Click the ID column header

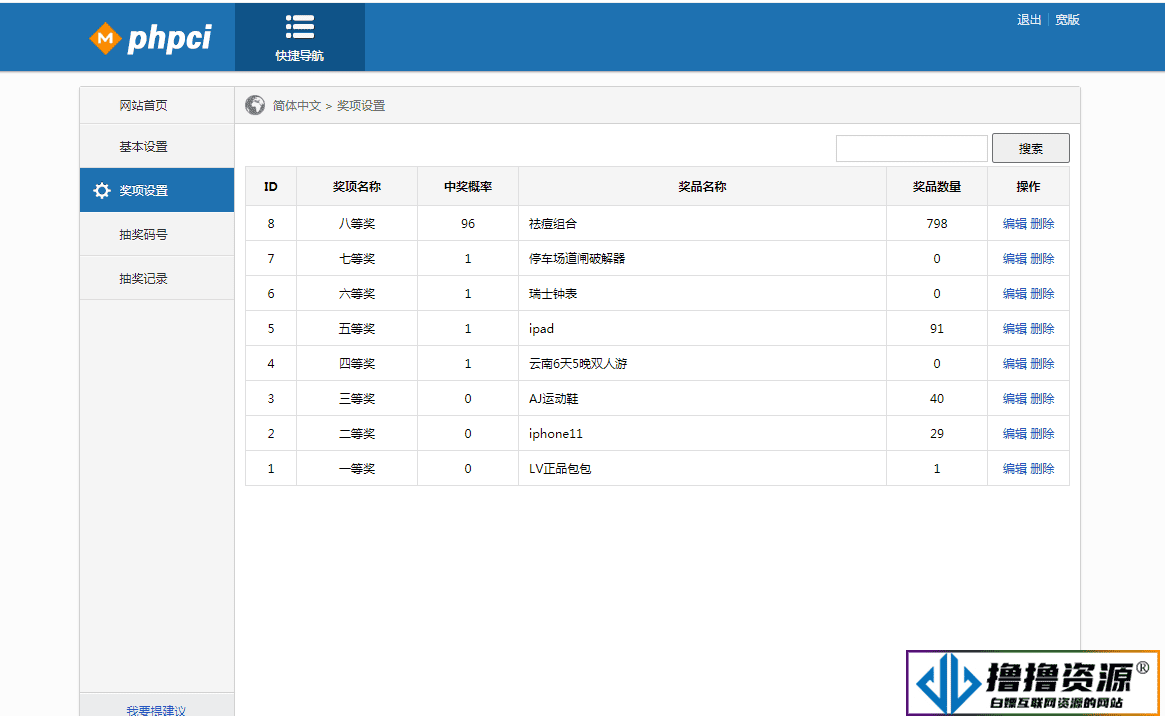coord(270,186)
